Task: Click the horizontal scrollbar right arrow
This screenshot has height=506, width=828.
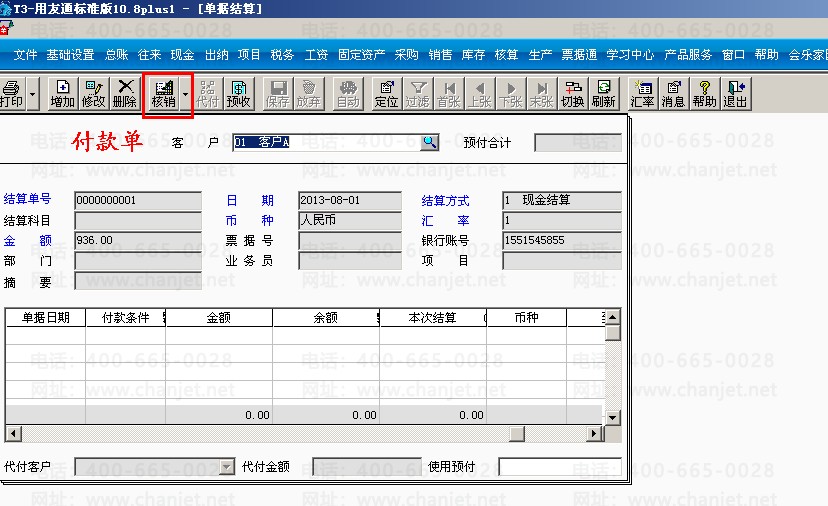Action: [x=594, y=434]
